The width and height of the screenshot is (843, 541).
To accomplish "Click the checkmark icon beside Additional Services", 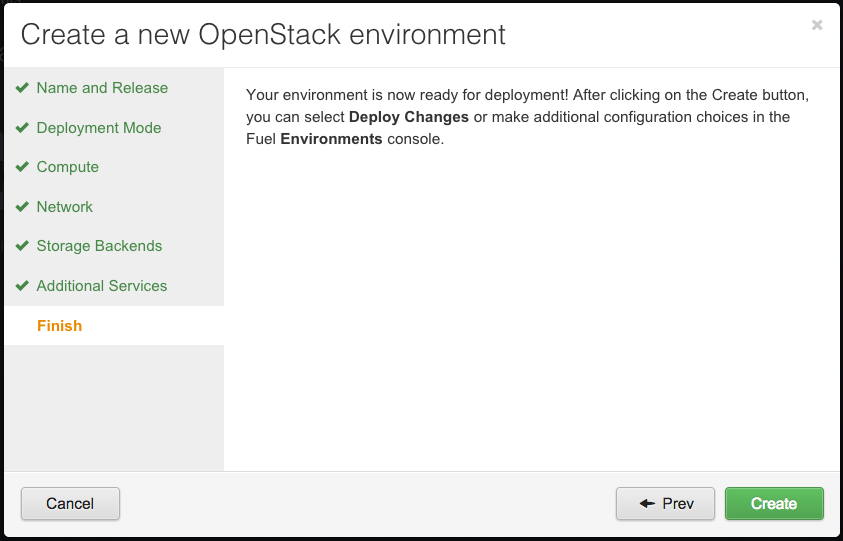I will coord(22,286).
